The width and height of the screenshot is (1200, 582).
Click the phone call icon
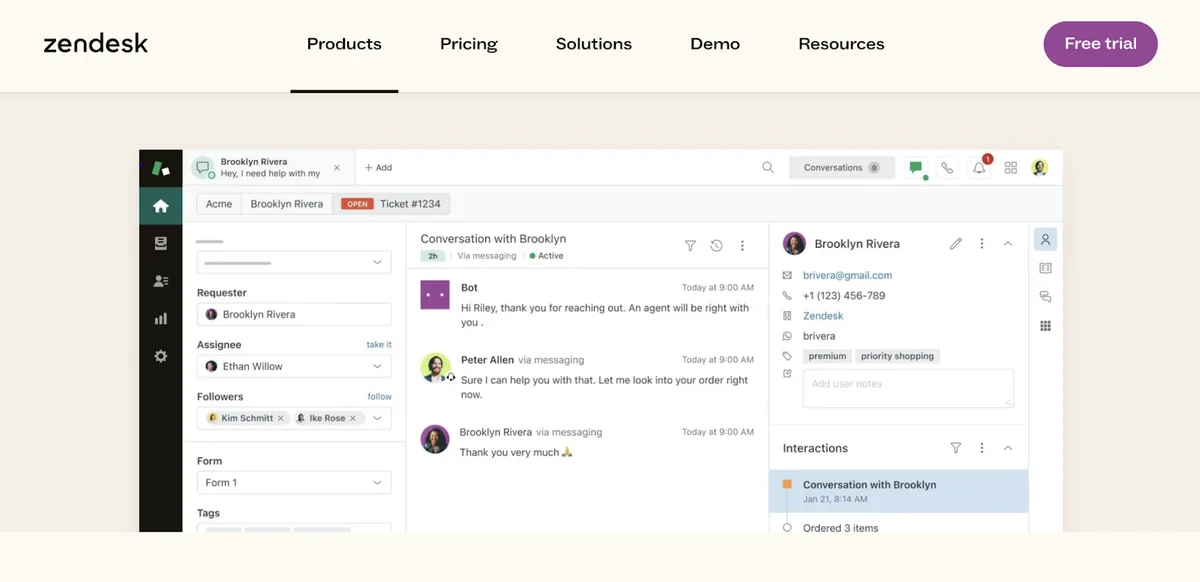point(947,168)
